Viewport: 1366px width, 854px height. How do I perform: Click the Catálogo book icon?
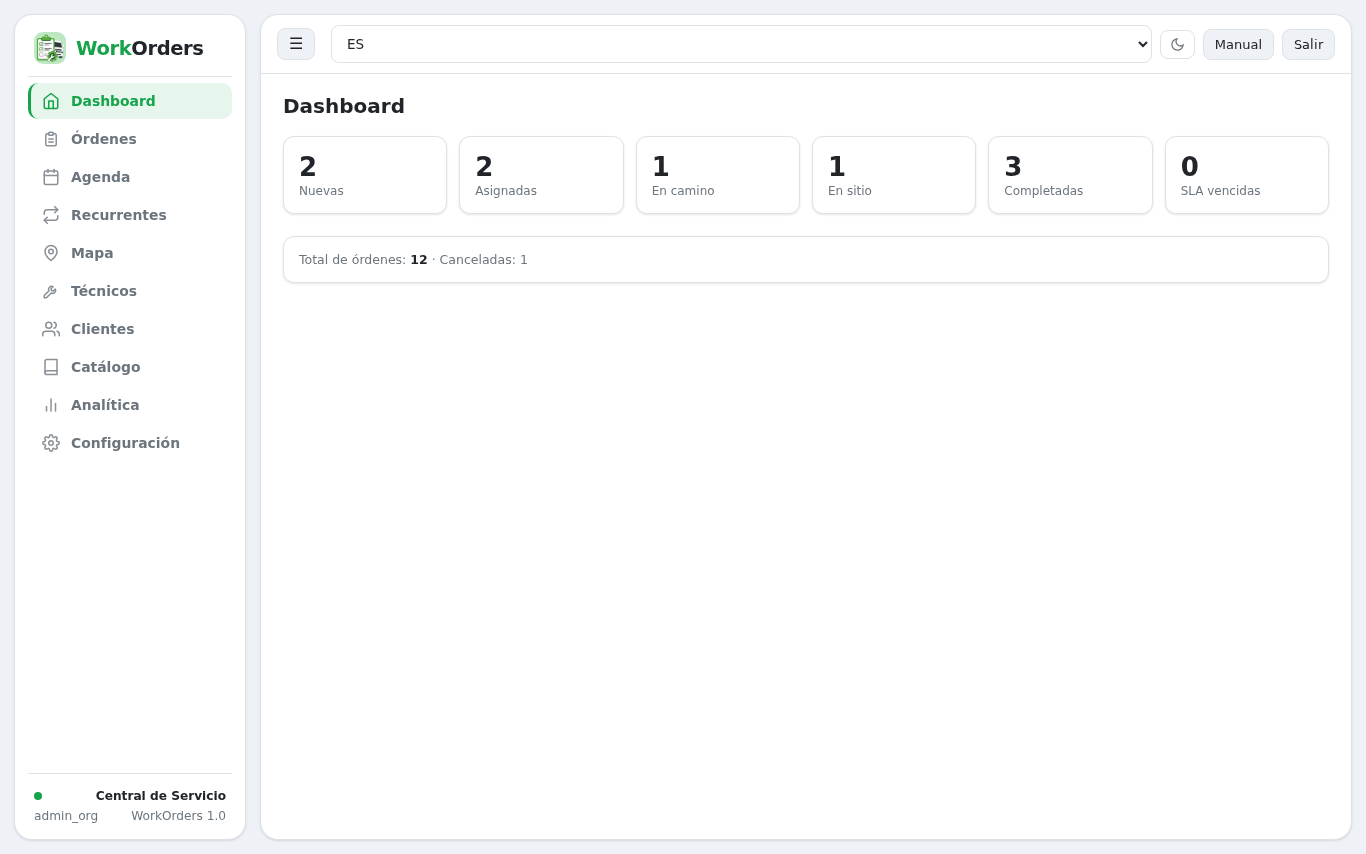coord(51,367)
